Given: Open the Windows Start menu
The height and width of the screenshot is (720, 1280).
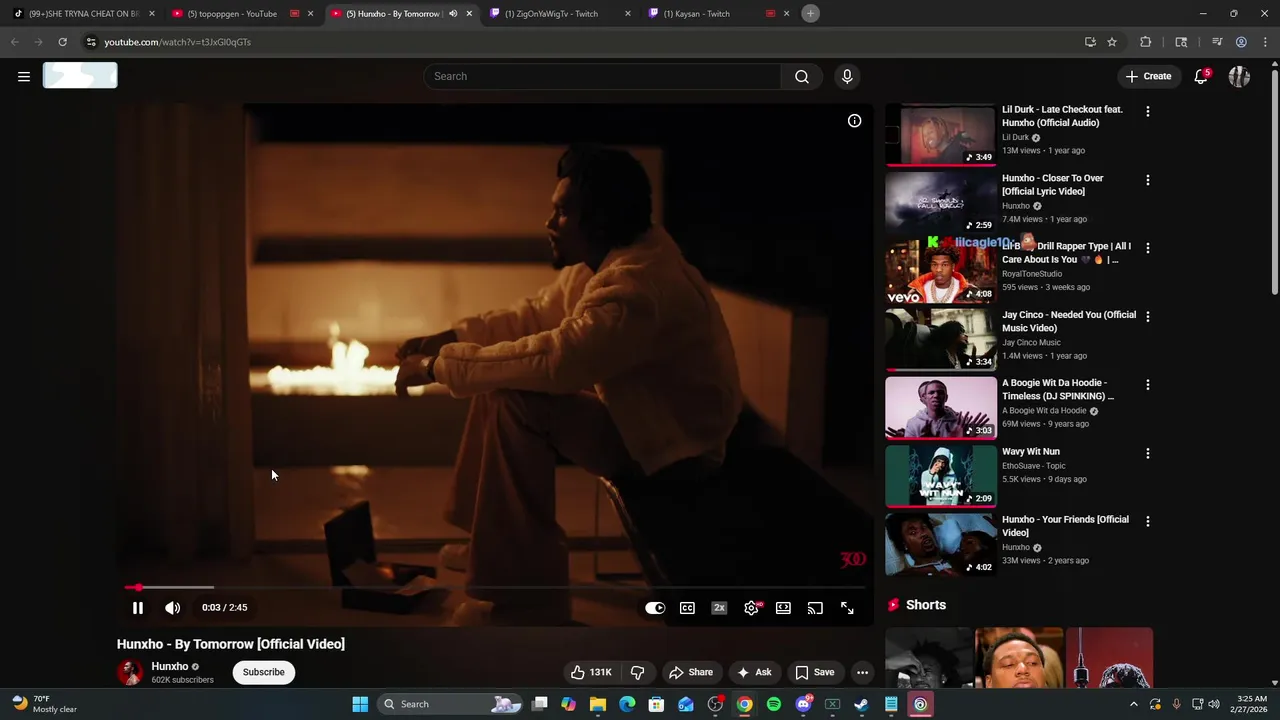Looking at the screenshot, I should (360, 704).
